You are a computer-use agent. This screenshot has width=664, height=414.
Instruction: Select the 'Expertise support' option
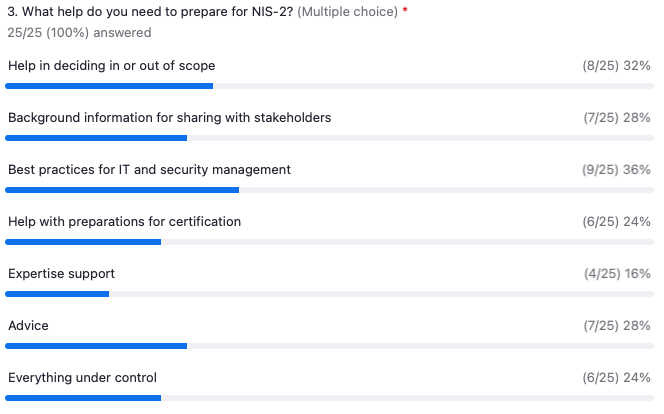pyautogui.click(x=61, y=274)
